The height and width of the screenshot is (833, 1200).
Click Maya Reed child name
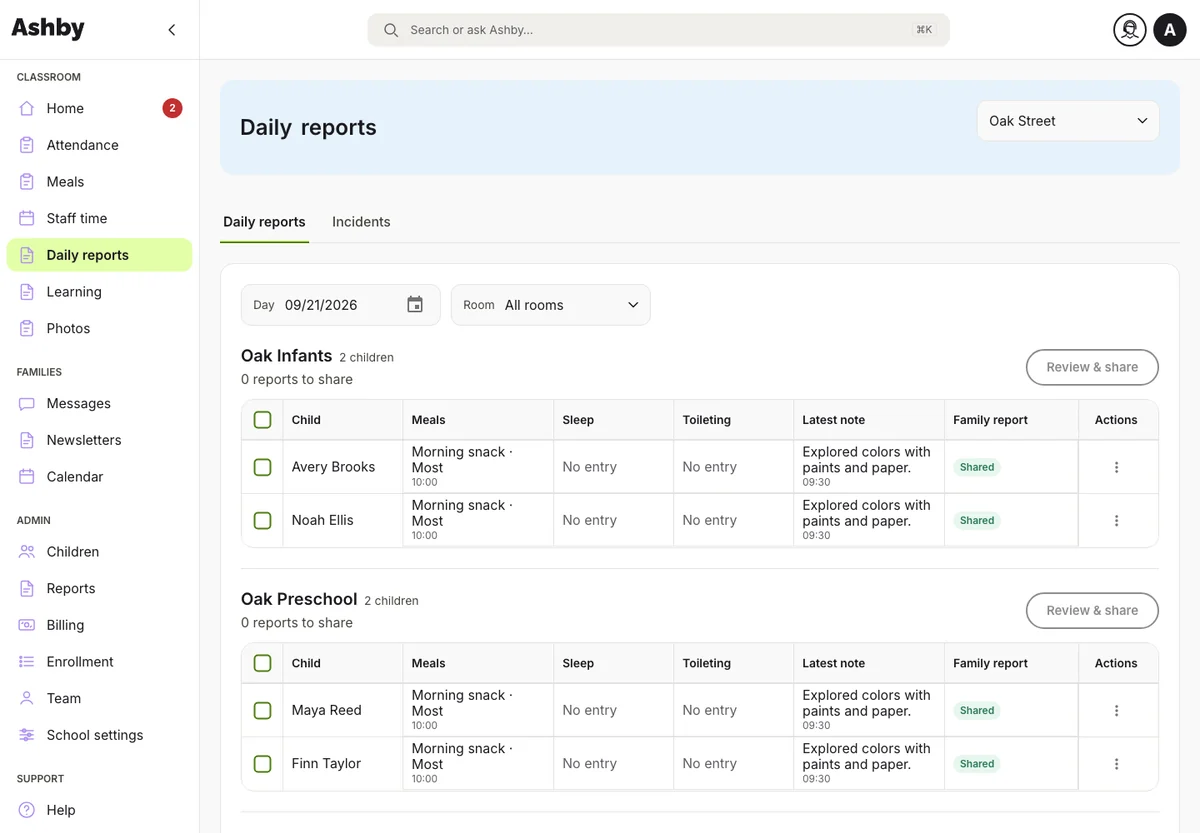(326, 710)
